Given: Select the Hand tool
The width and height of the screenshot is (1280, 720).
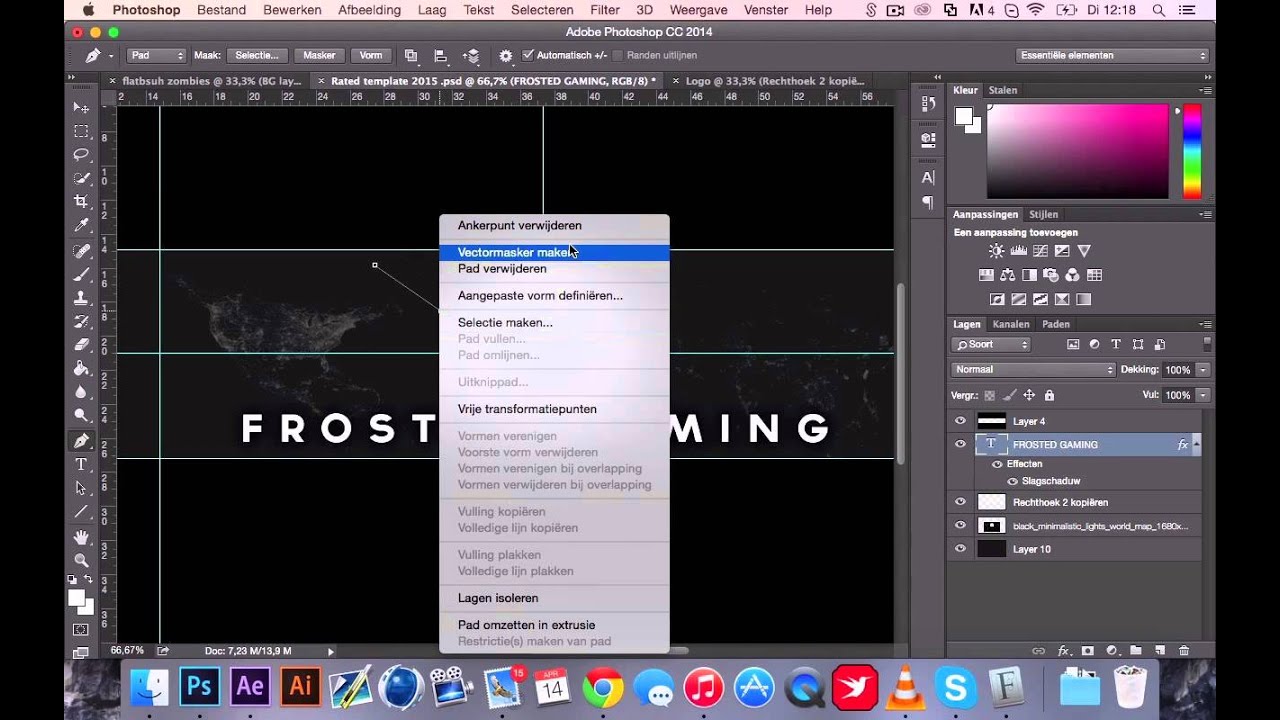Looking at the screenshot, I should coord(81,536).
